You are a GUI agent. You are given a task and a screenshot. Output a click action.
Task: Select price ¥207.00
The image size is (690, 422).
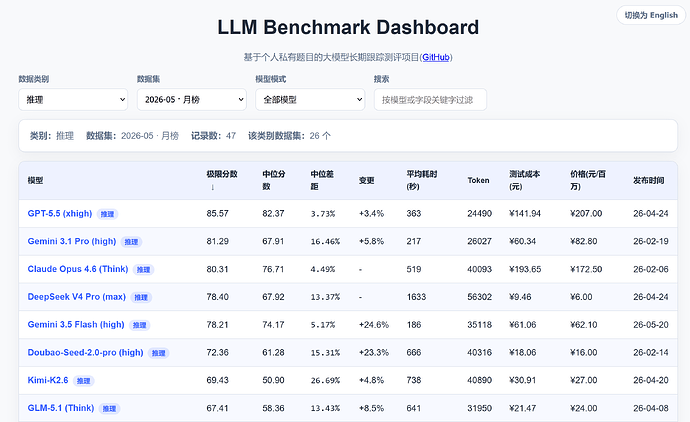[x=586, y=213]
